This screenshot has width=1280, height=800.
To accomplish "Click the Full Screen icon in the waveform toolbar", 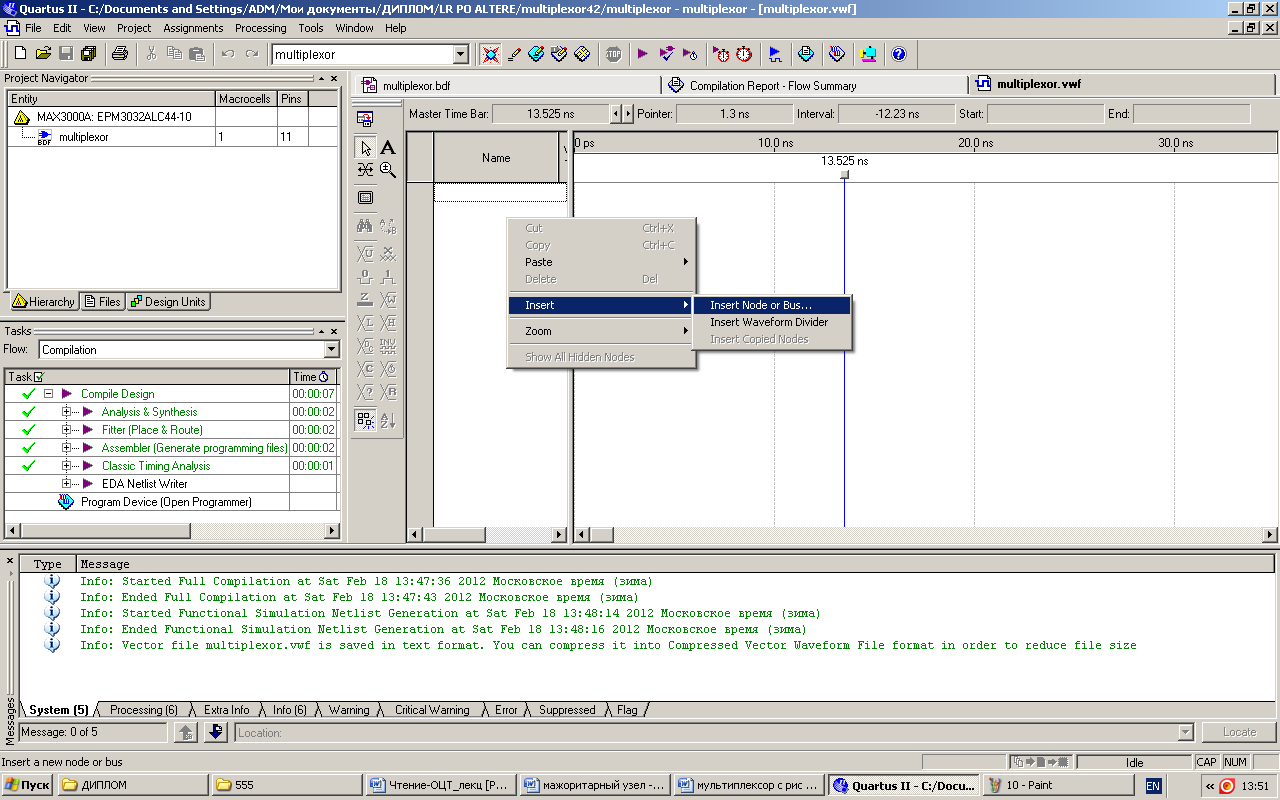I will click(x=366, y=198).
